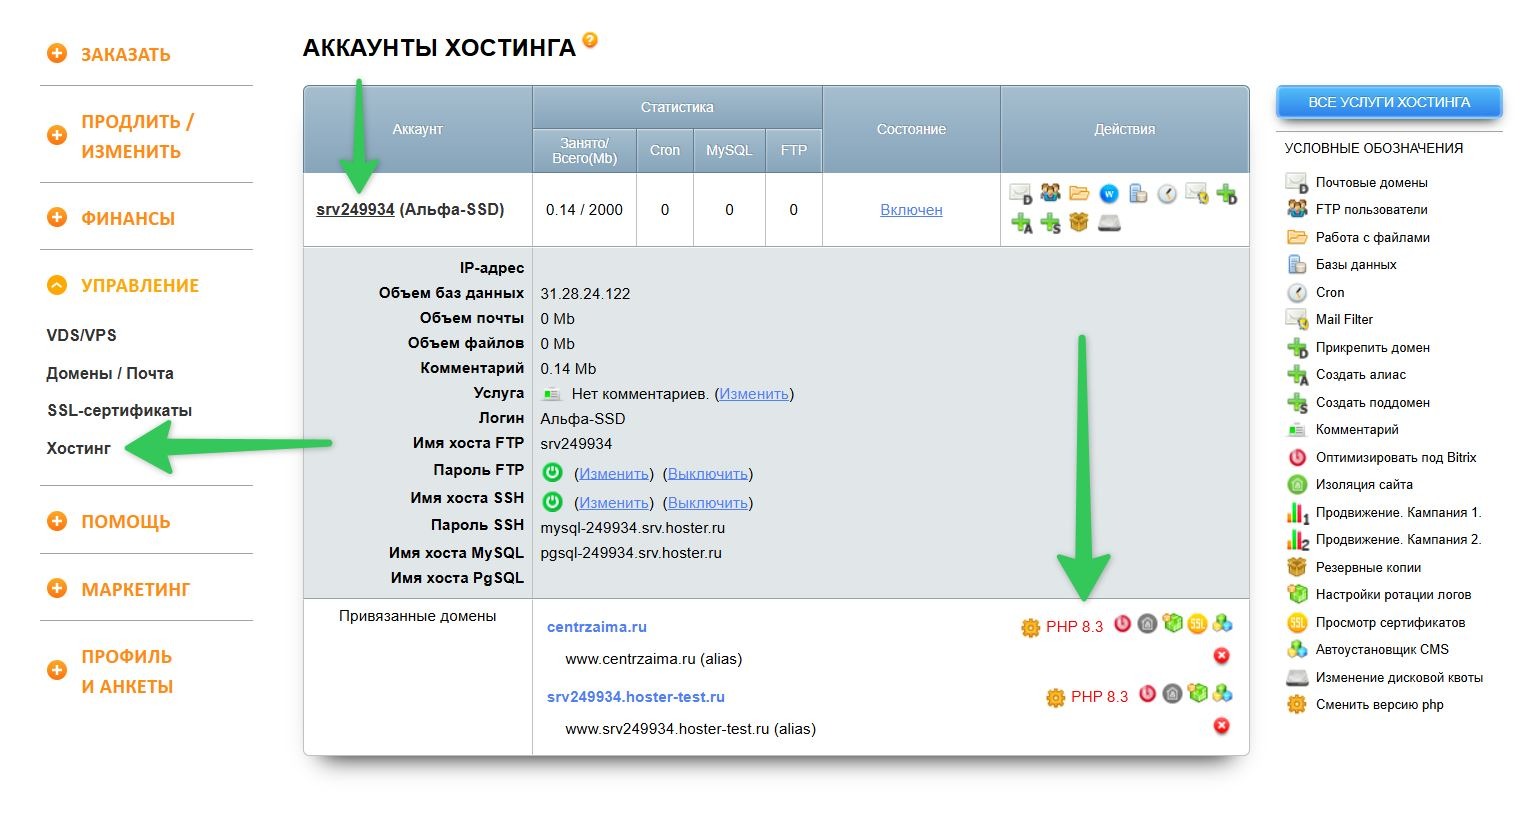Screen dimensions: 1533x823
Task: Open Домены / Почта menu item
Action: 110,373
